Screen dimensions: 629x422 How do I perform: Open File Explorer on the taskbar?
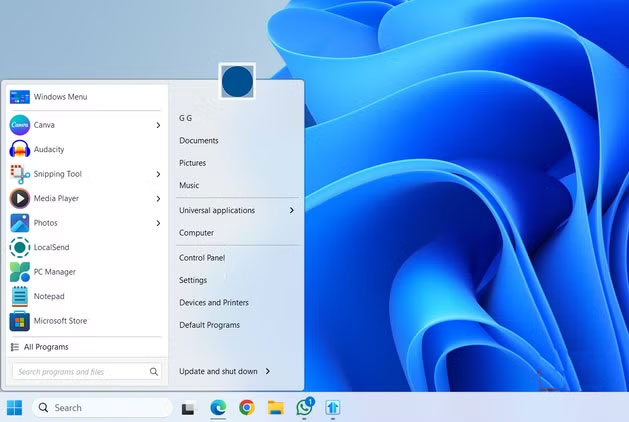275,408
